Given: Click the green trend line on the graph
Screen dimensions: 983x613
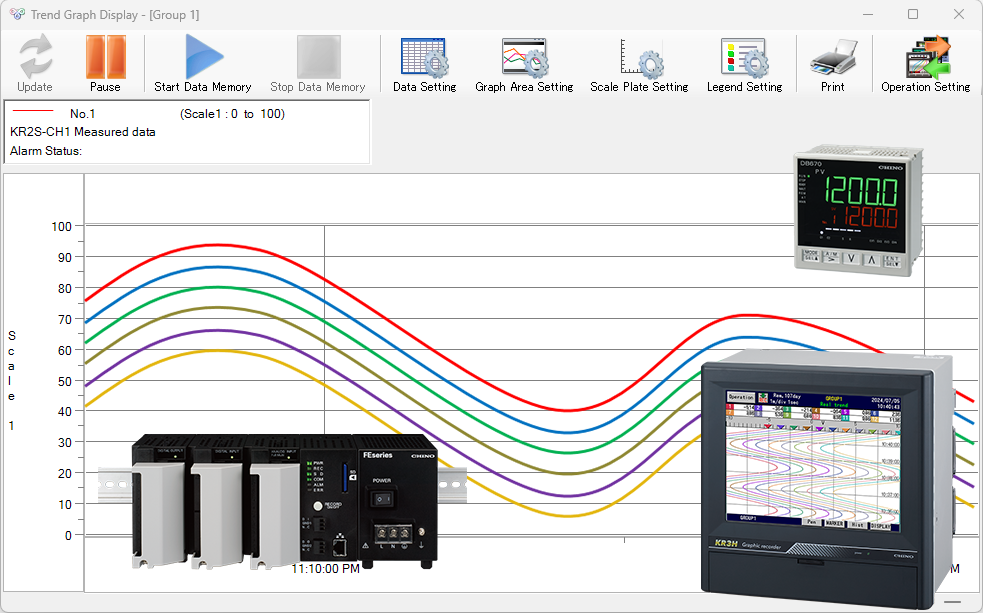Looking at the screenshot, I should [x=217, y=287].
